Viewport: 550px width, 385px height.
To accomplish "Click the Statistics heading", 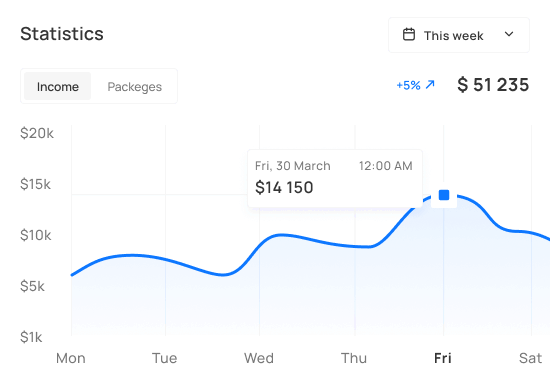I will click(x=62, y=34).
